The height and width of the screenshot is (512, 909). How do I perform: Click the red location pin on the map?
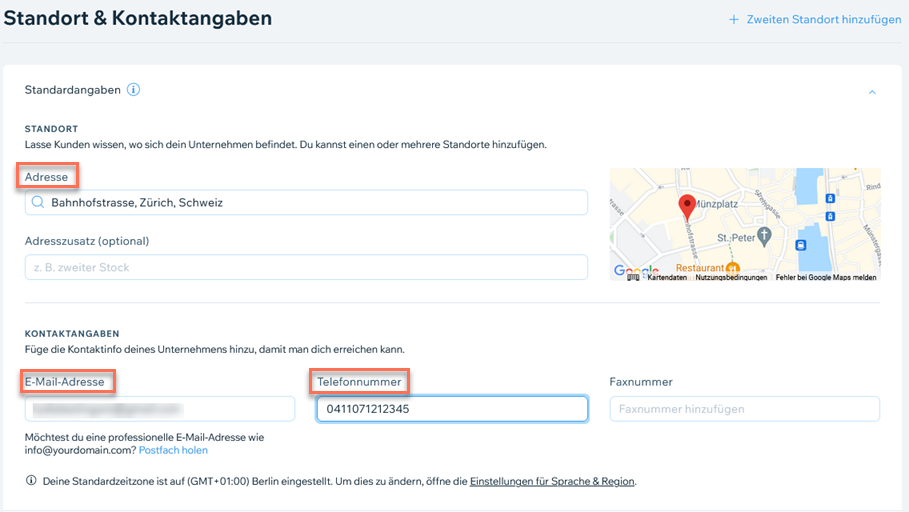[687, 207]
